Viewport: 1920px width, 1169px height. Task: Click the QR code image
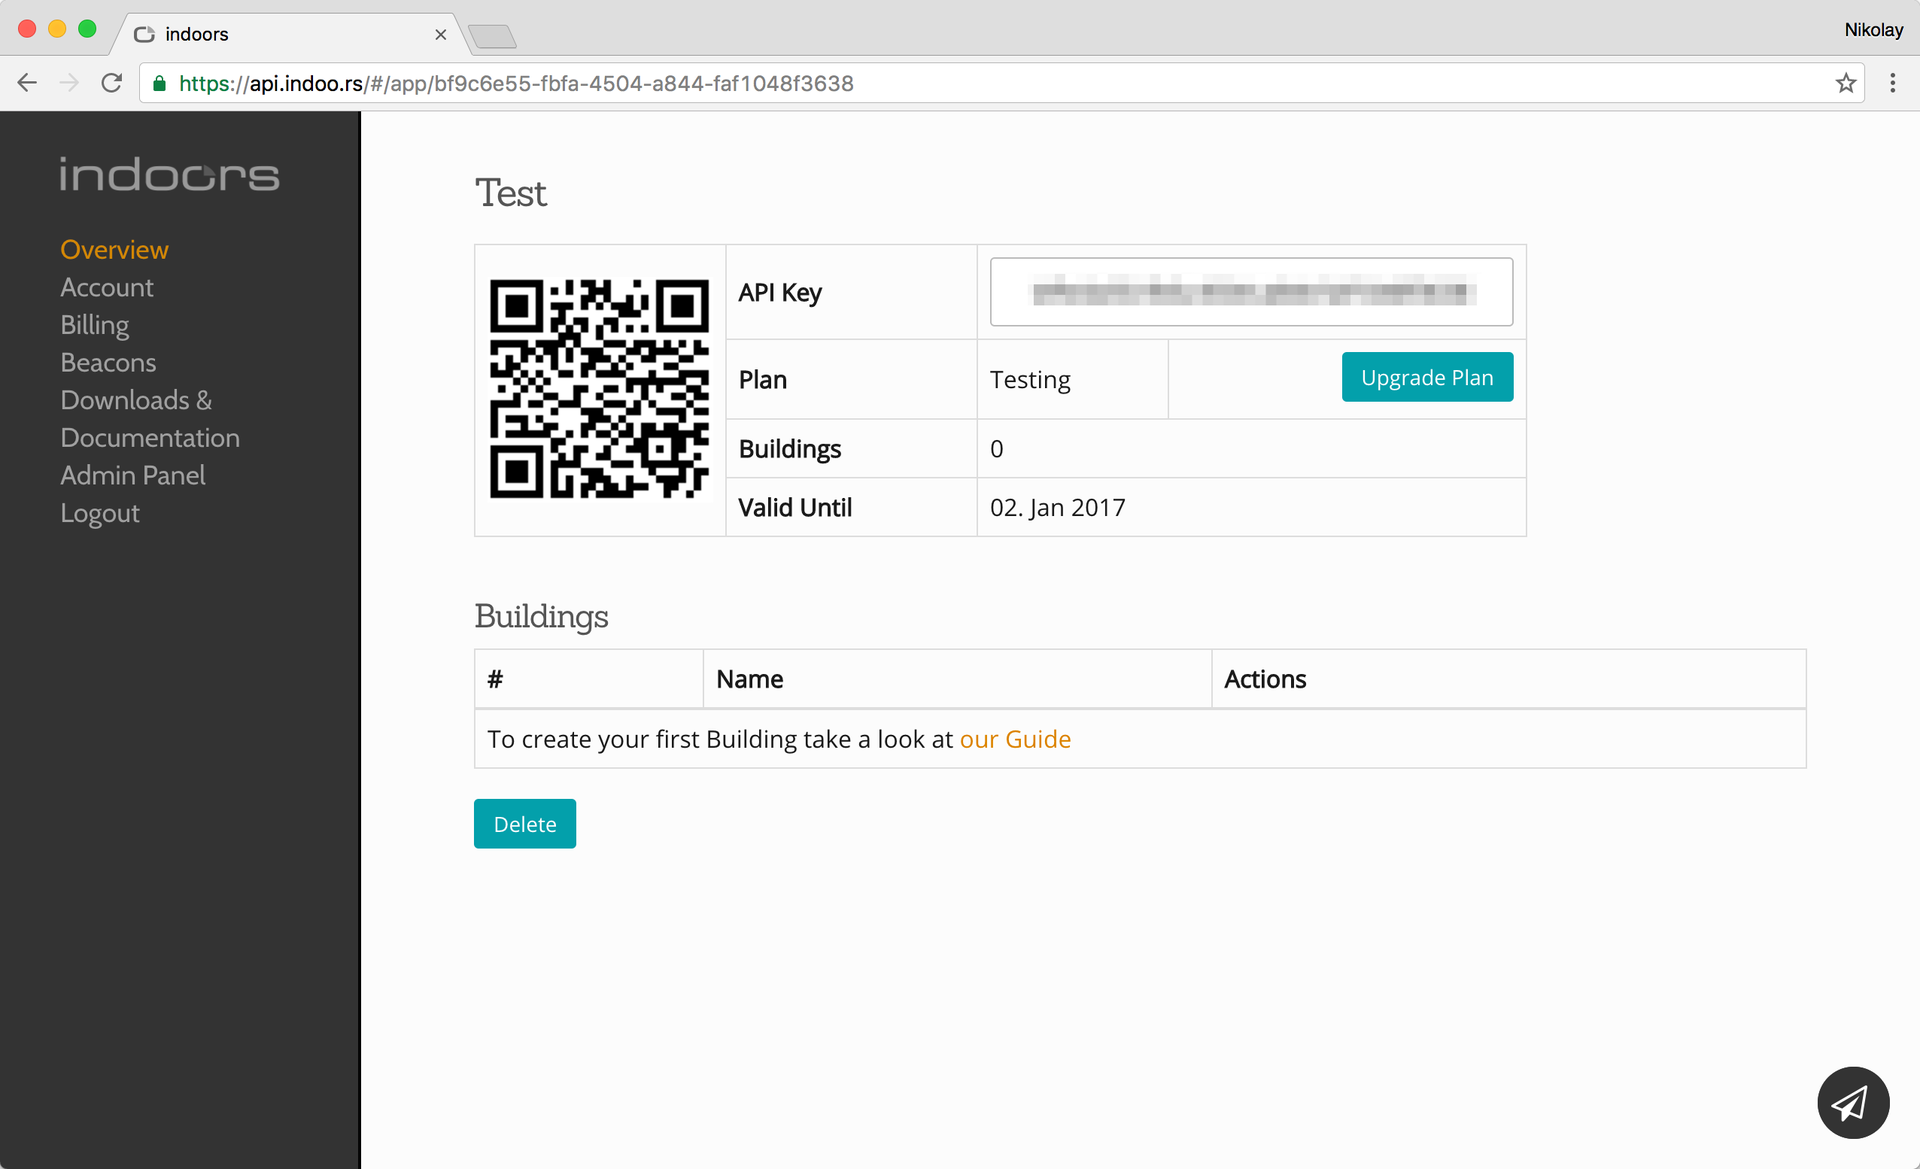point(599,389)
